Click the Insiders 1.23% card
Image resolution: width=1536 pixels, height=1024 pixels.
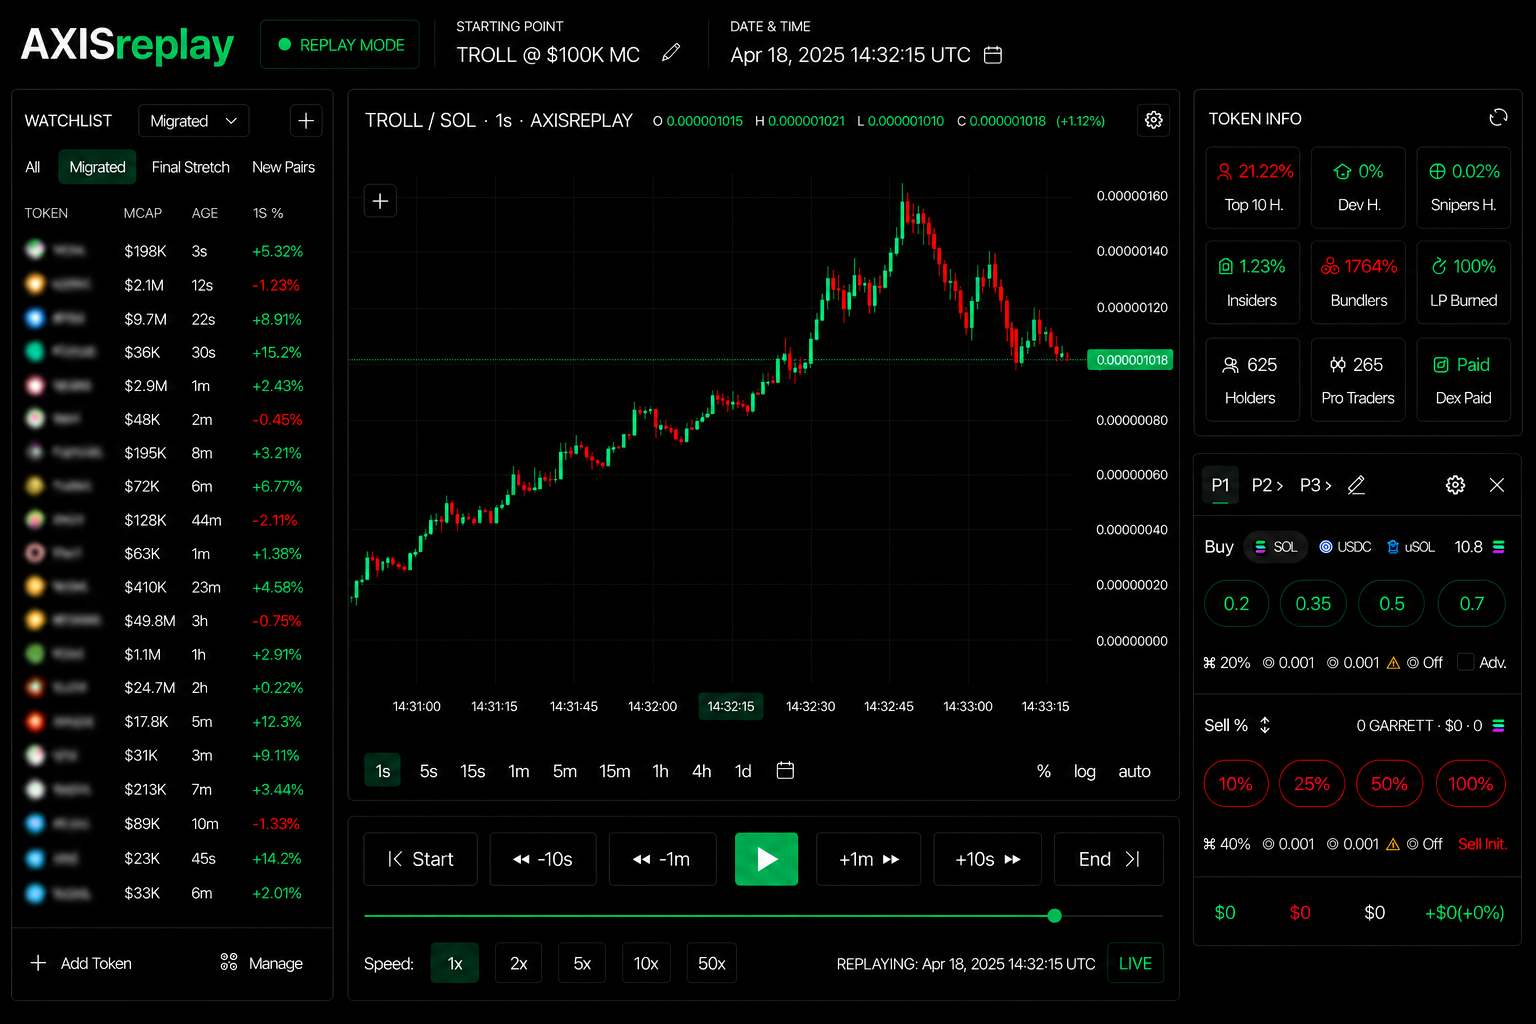click(x=1253, y=282)
